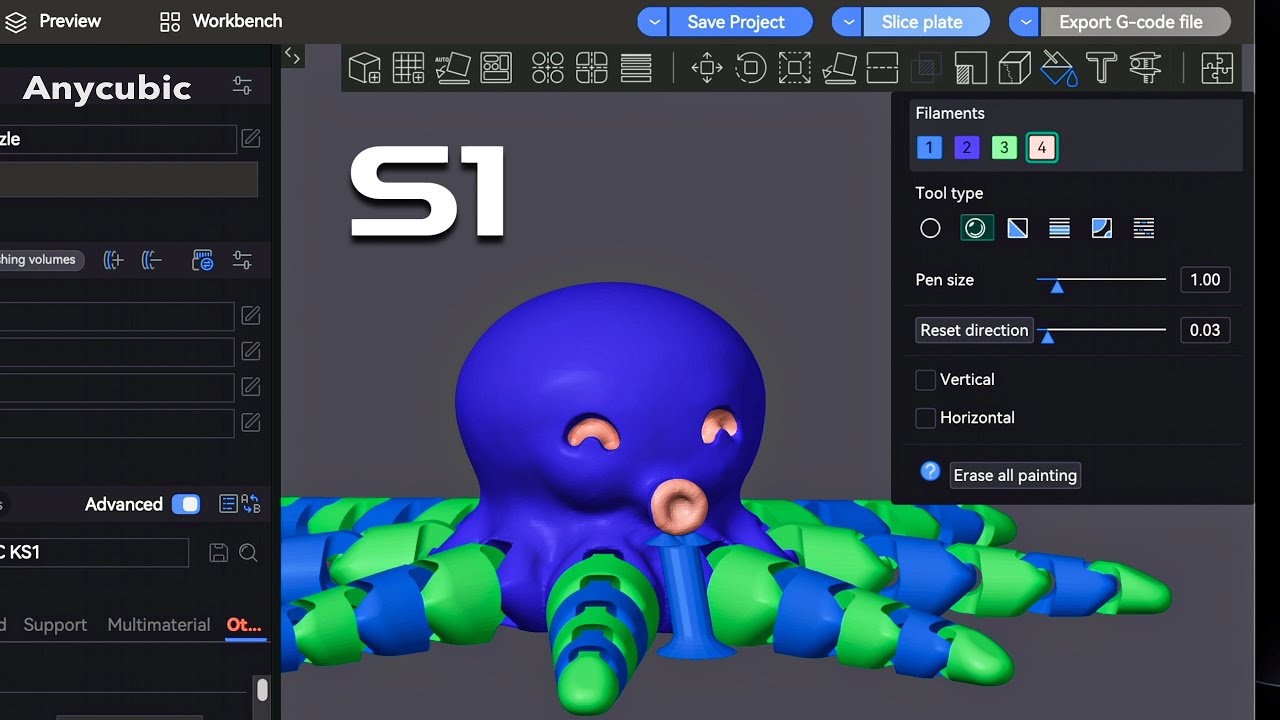Open the Save Project dropdown arrow
Screen dimensions: 1280x720
pyautogui.click(x=652, y=22)
